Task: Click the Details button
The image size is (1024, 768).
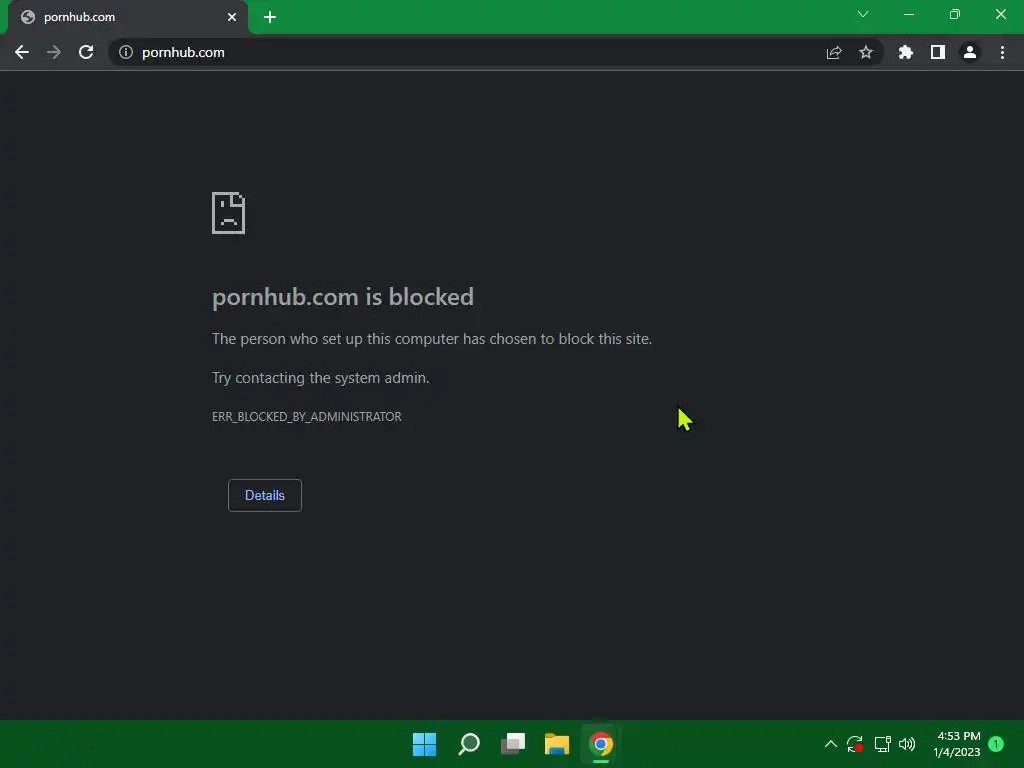Action: tap(264, 495)
